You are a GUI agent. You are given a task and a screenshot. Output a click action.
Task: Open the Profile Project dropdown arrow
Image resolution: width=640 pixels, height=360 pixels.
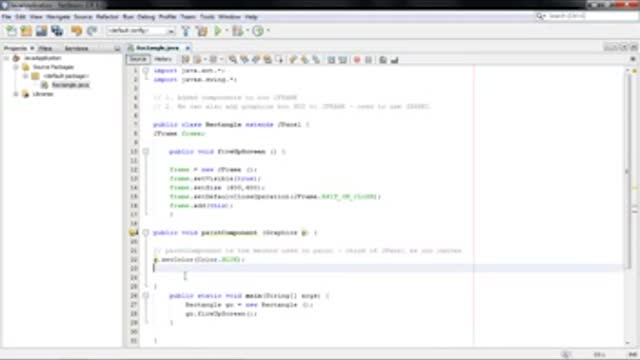268,31
